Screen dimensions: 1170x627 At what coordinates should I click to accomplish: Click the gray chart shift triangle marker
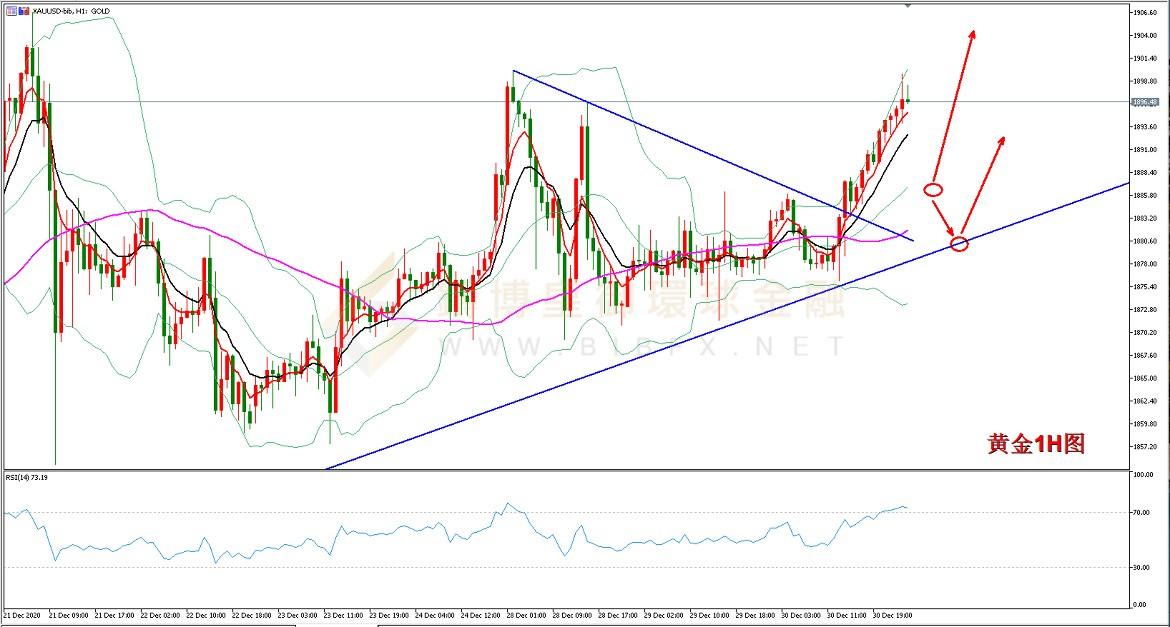[x=907, y=6]
